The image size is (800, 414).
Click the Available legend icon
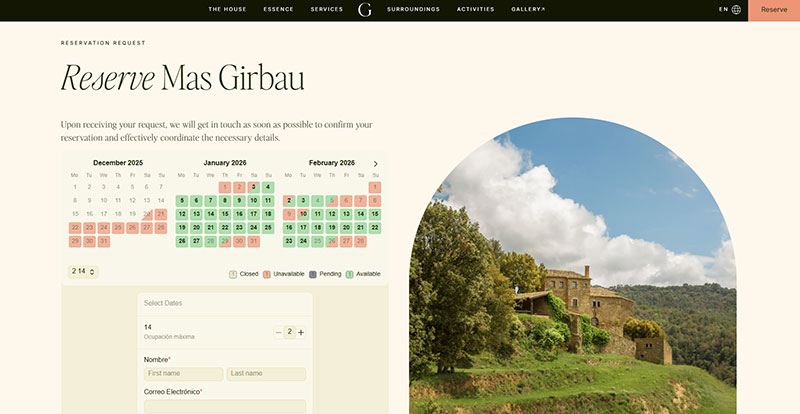click(349, 274)
